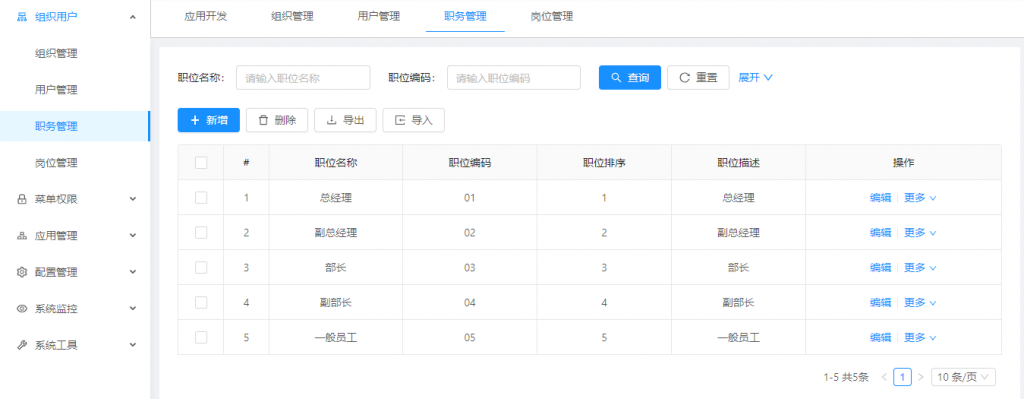Click the 查询 search button
Viewport: 1024px width, 399px height.
(x=630, y=77)
